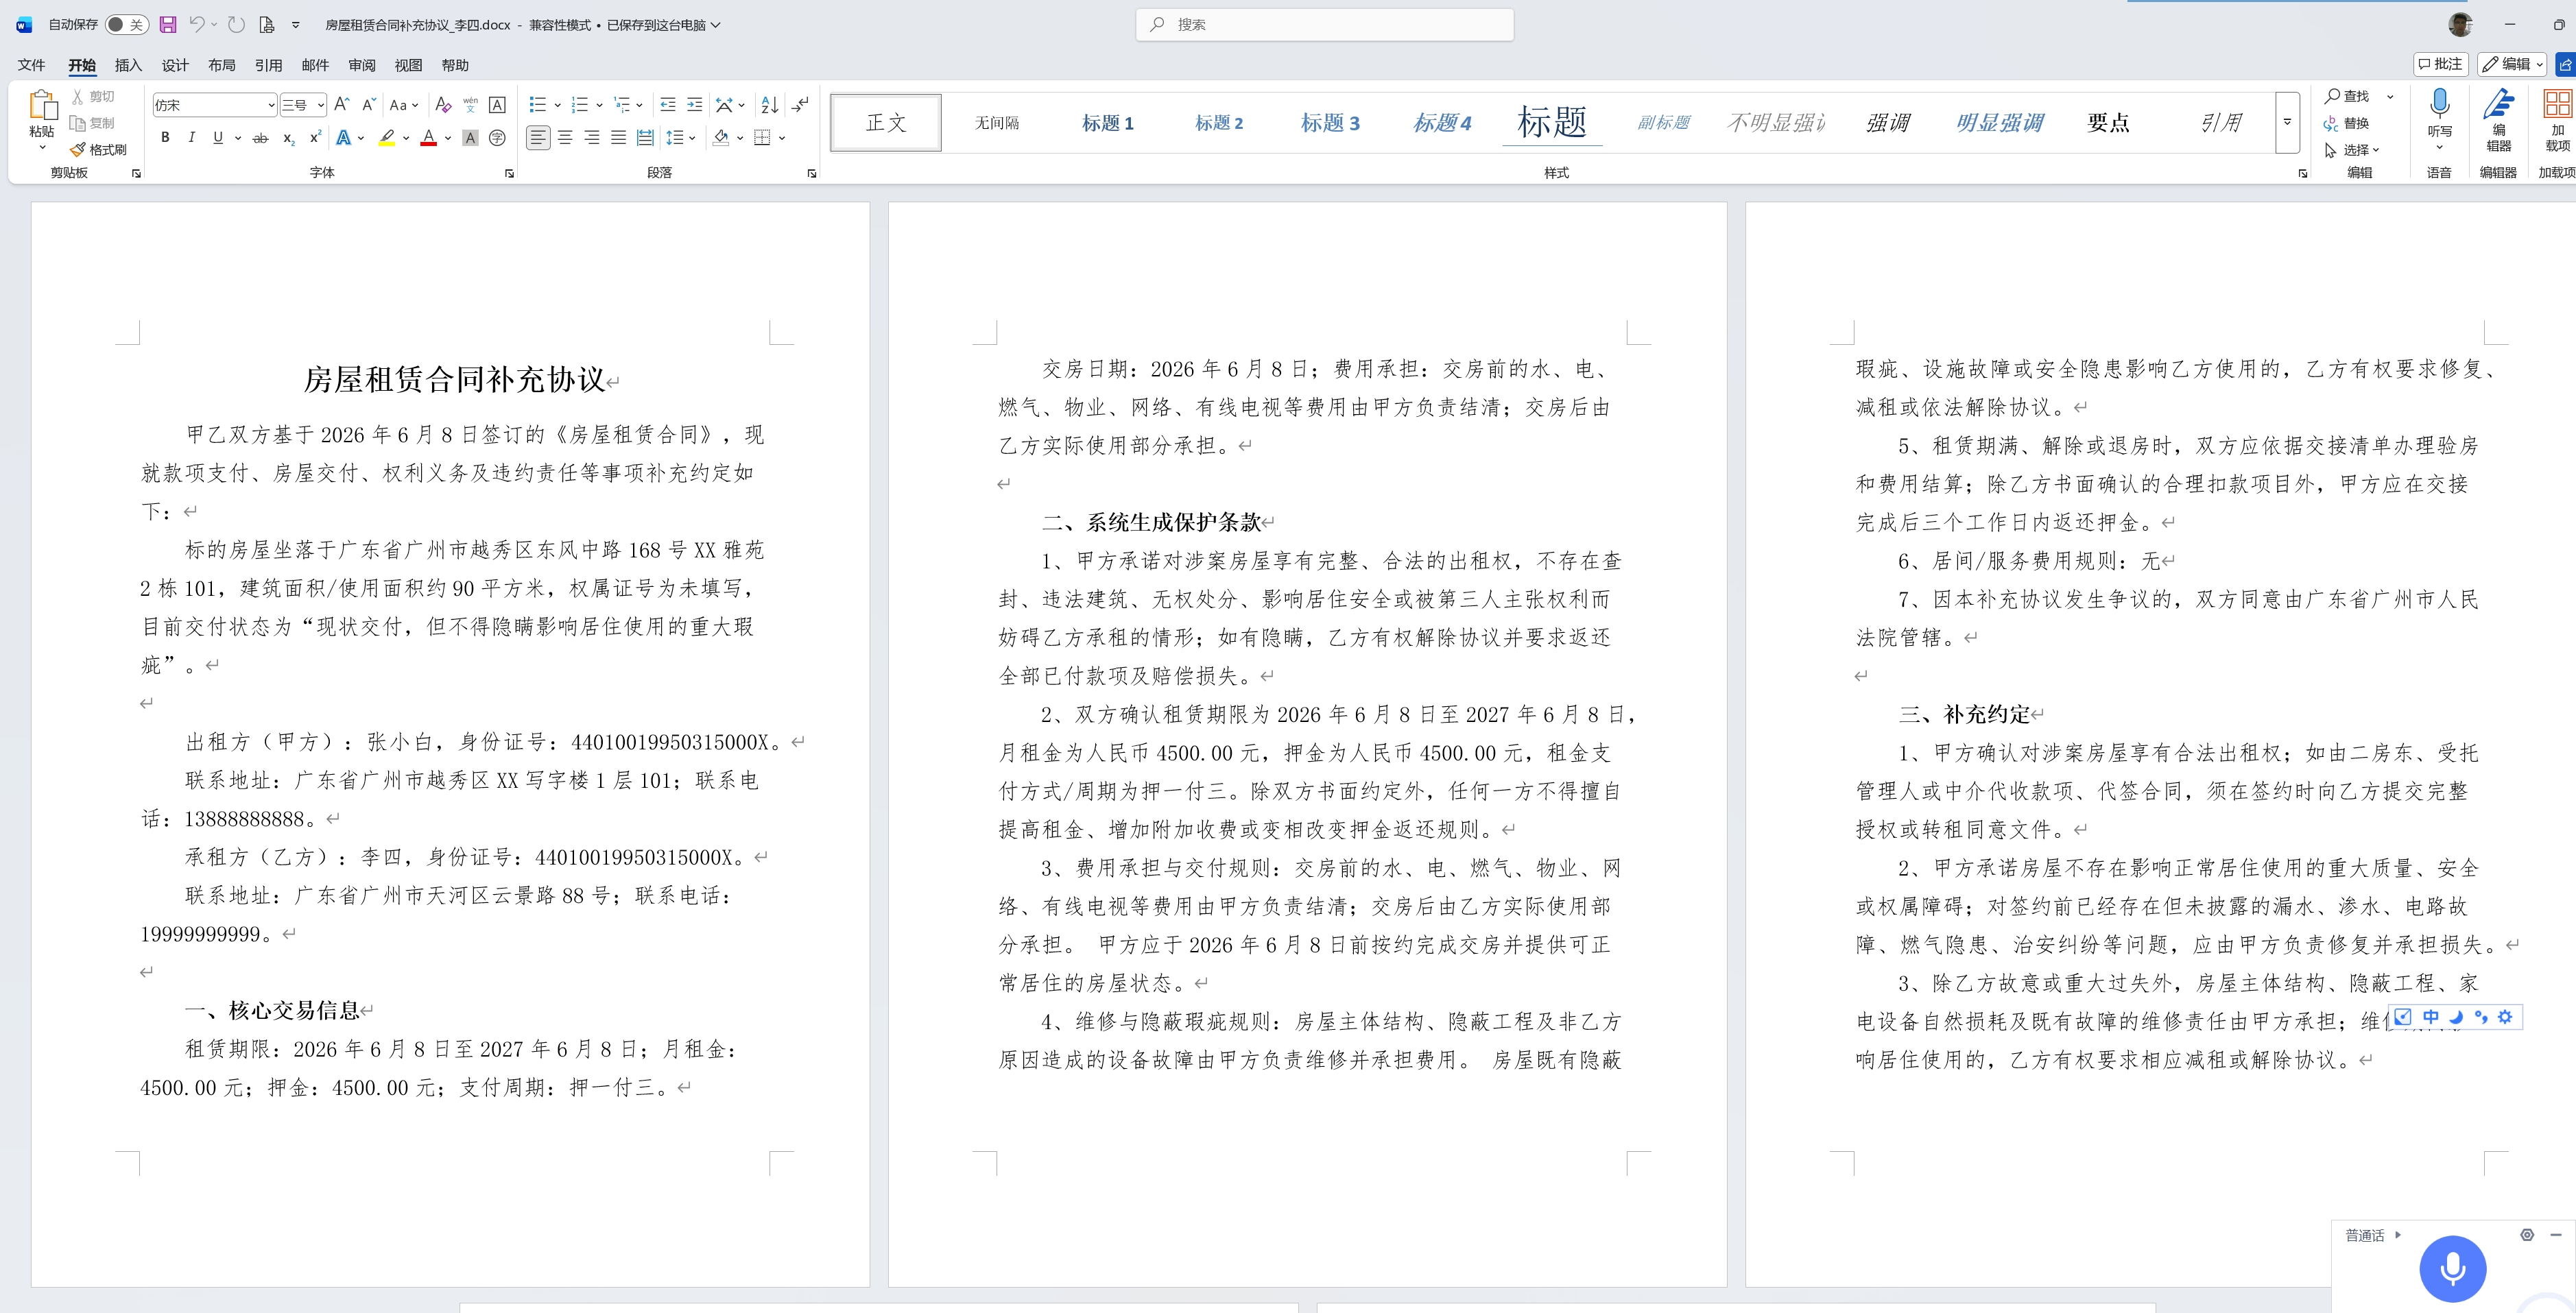
Task: Click the Find (查找) button
Action: tap(2348, 96)
